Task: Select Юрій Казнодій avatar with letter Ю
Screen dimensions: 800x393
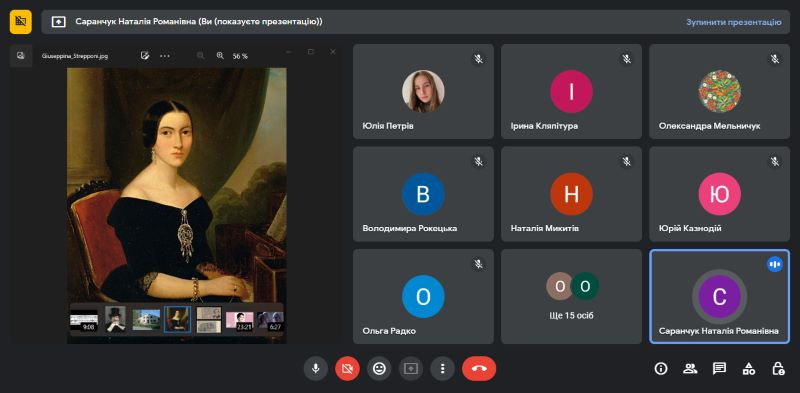Action: [719, 194]
